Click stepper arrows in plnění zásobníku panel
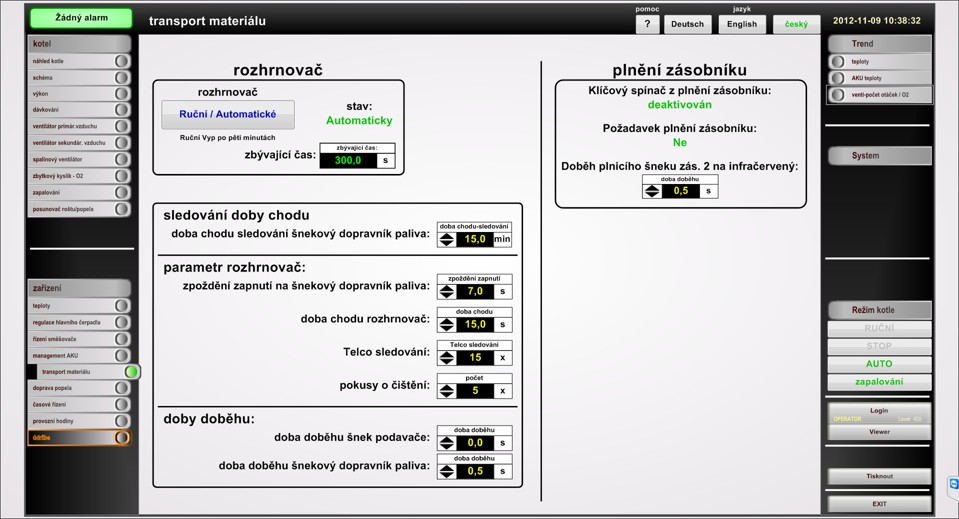Viewport: 959px width, 519px height. pyautogui.click(x=653, y=191)
